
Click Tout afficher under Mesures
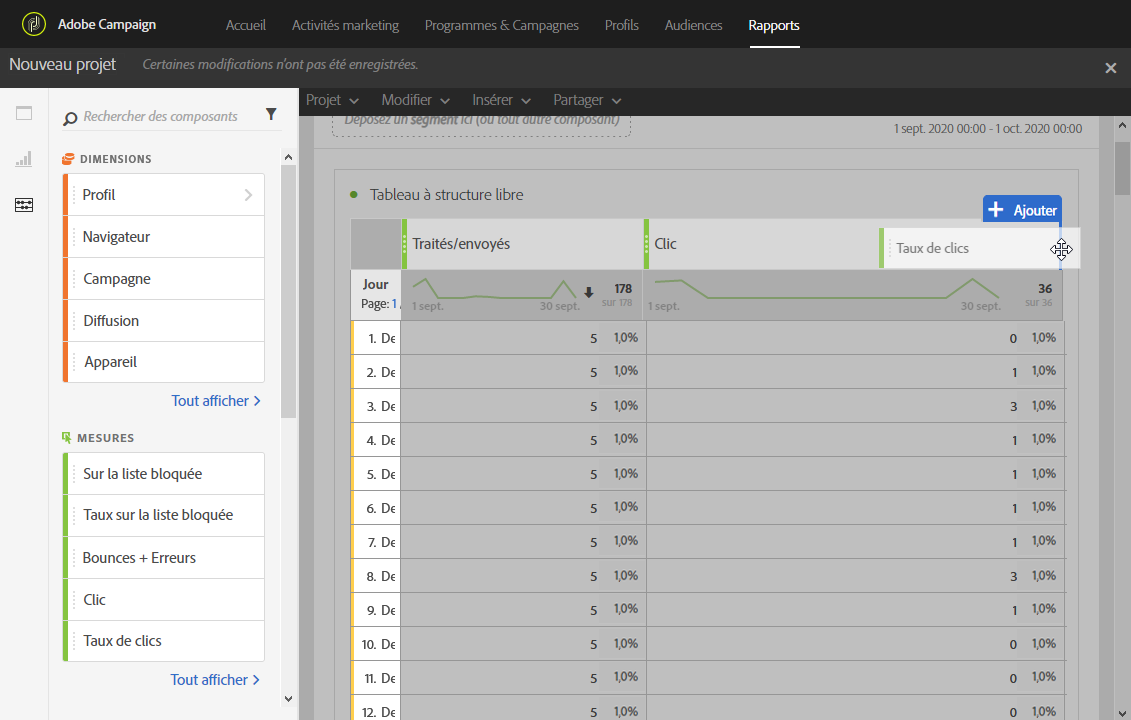click(215, 680)
